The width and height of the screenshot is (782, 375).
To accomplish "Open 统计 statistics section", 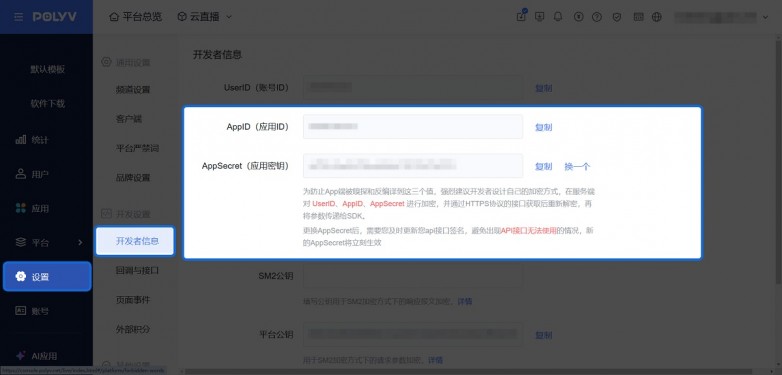I will coord(32,140).
